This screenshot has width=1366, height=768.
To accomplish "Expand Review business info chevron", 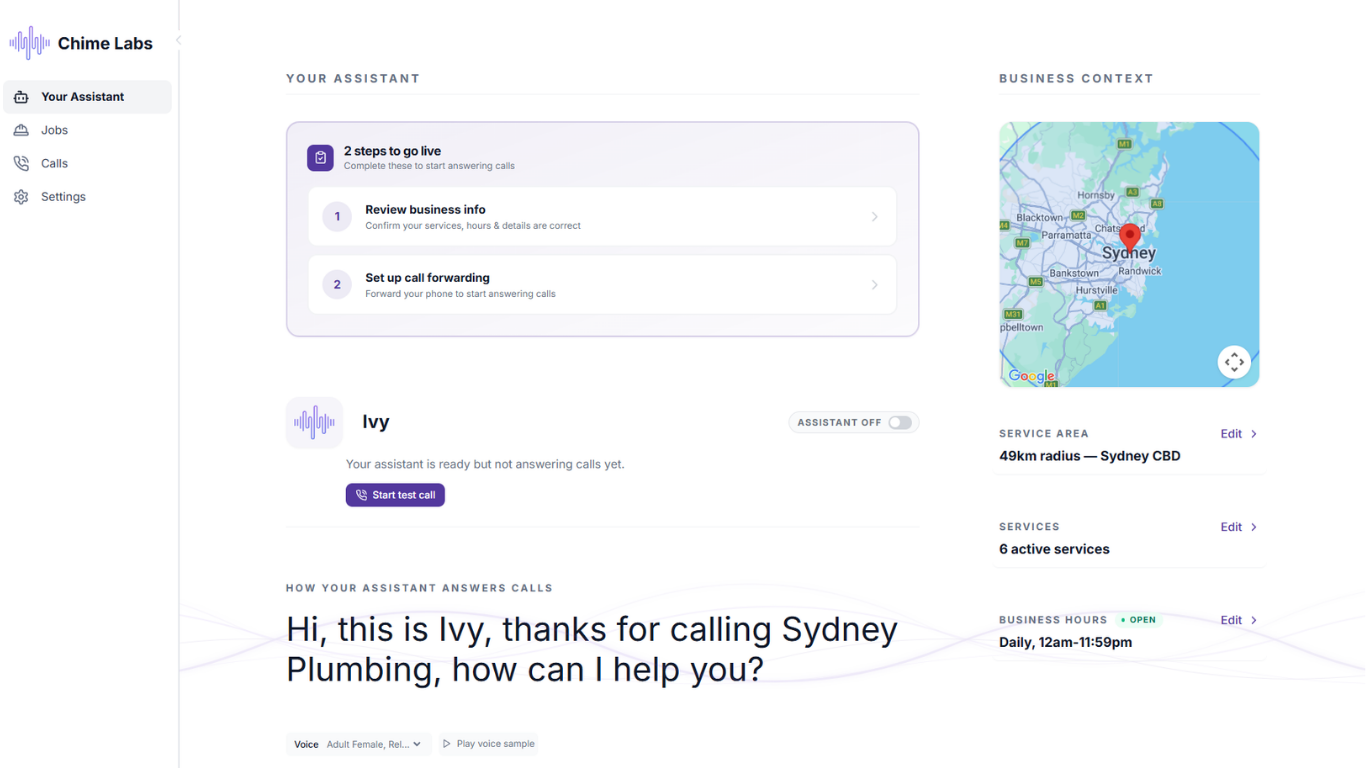I will point(875,217).
